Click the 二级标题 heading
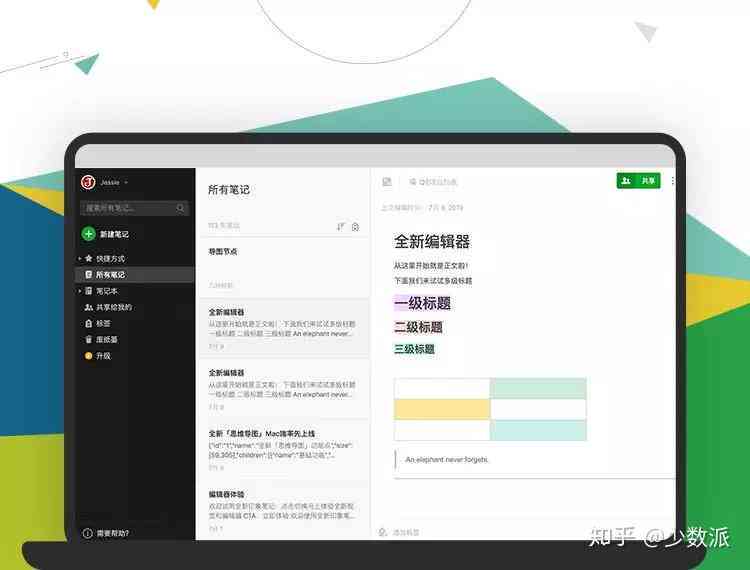Viewport: 750px width, 570px height. [419, 327]
